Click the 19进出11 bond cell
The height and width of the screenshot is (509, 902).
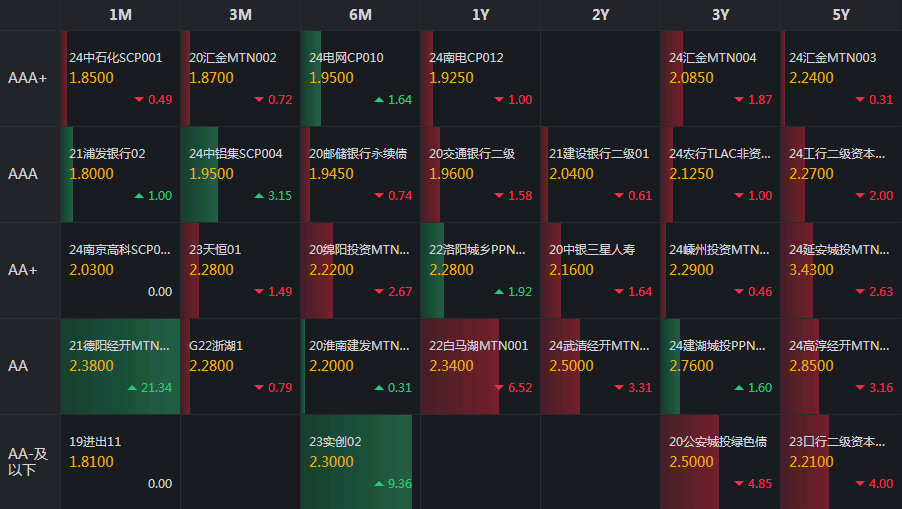[120, 462]
